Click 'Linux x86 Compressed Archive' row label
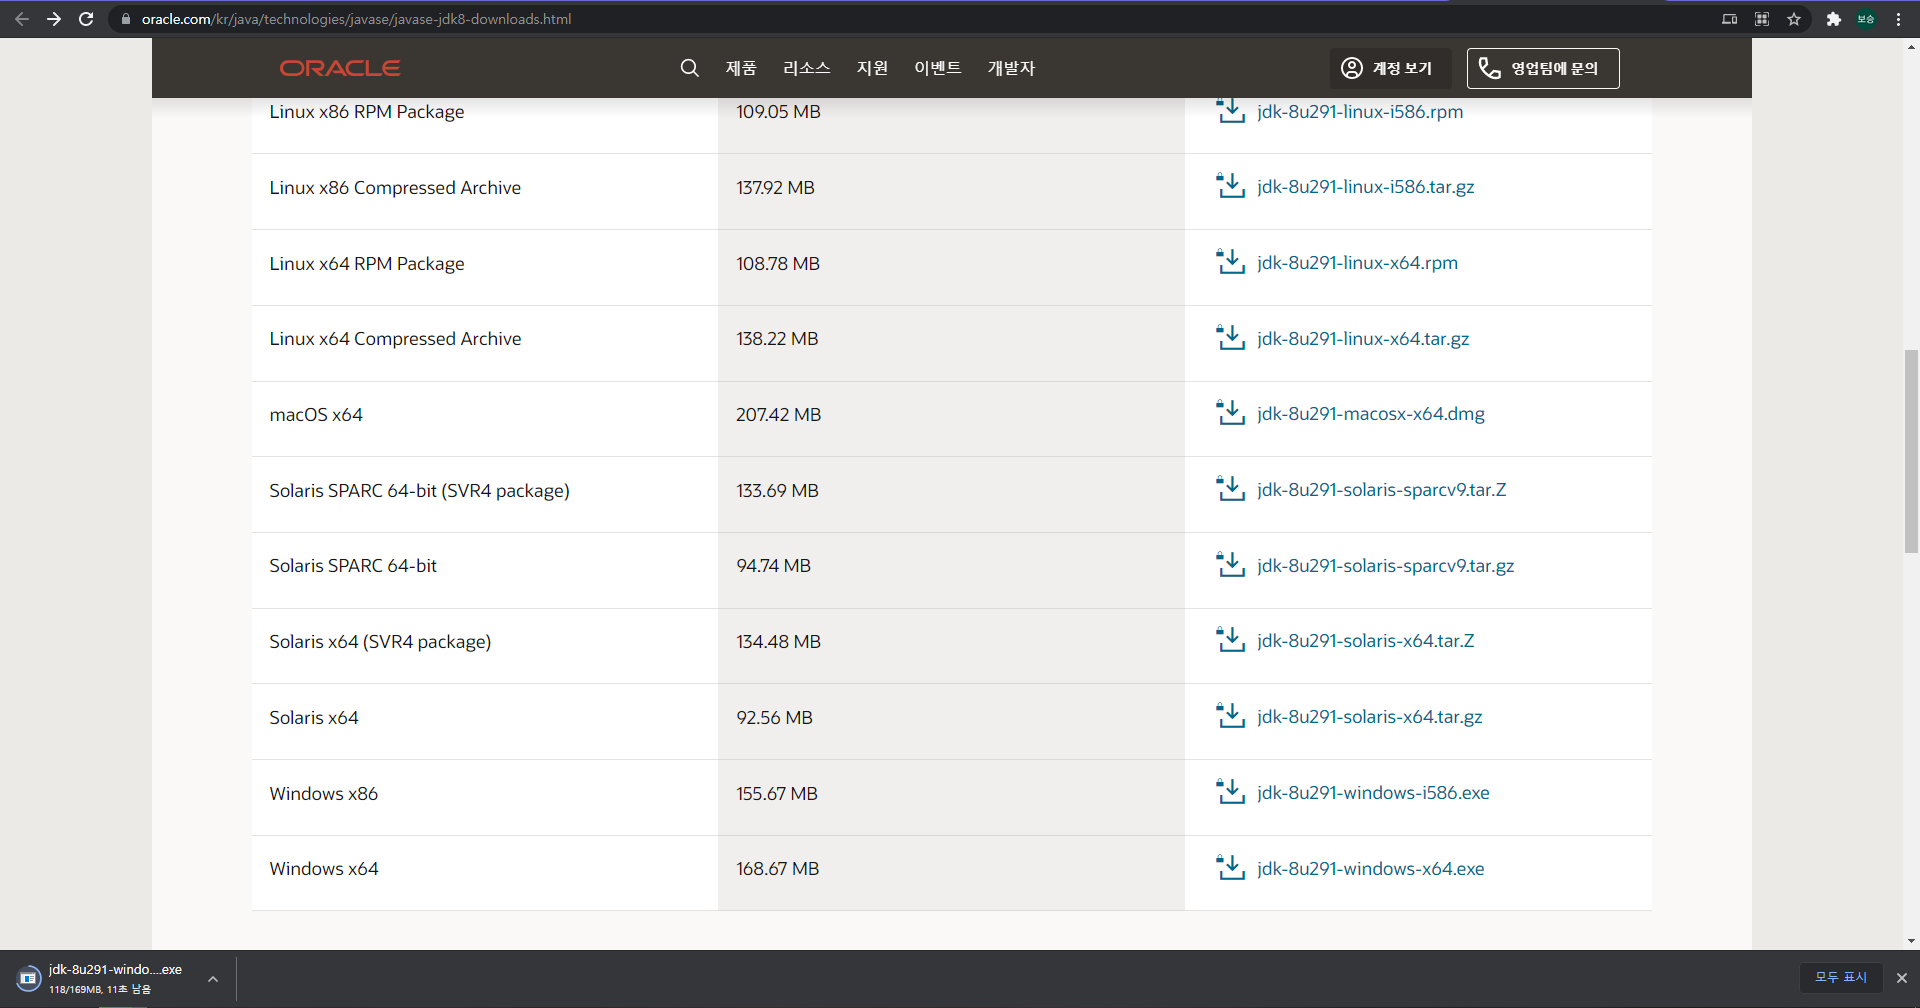This screenshot has width=1920, height=1008. click(395, 188)
